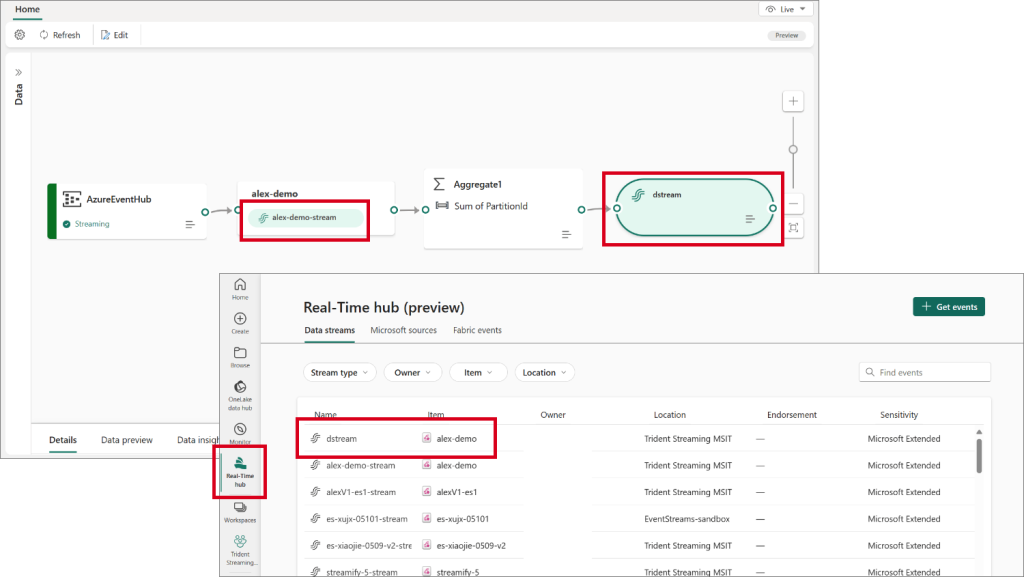Click stream icon beside alexV1-es1-stream row

pos(315,492)
